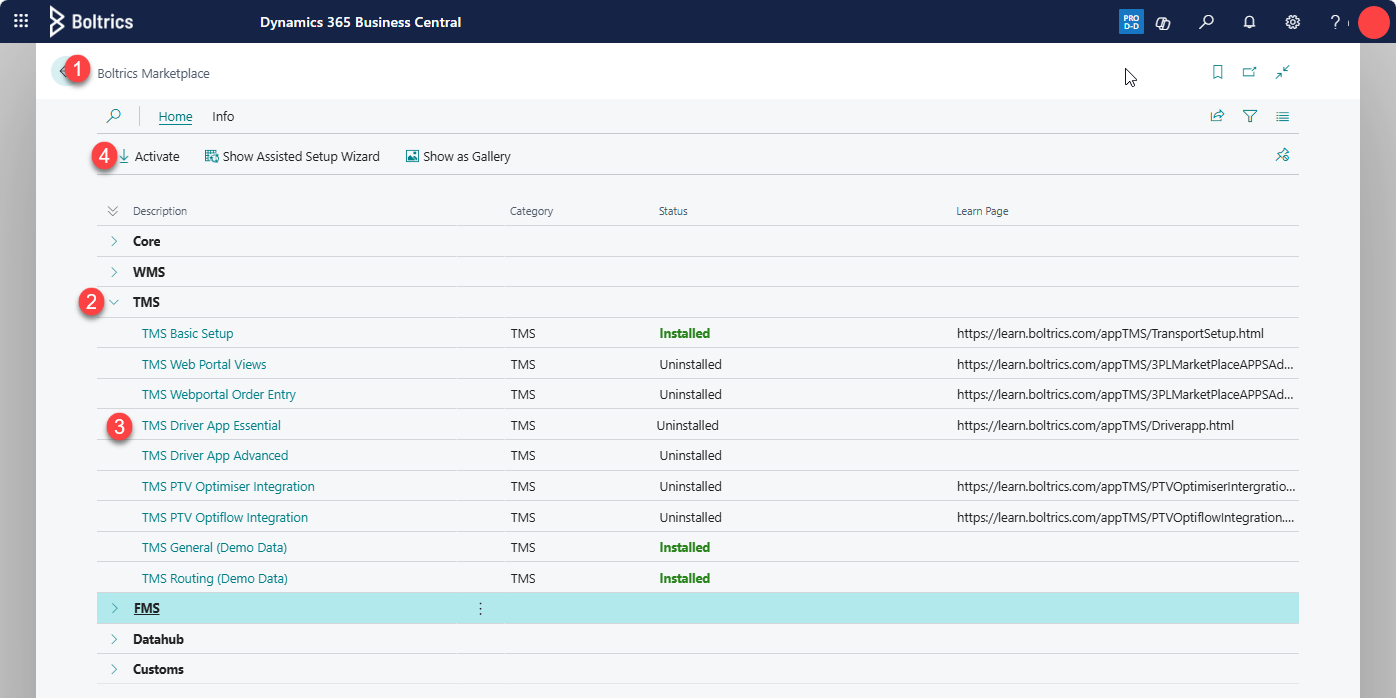Screen dimensions: 1396x698
Task: Open the help question mark
Action: click(x=1335, y=22)
